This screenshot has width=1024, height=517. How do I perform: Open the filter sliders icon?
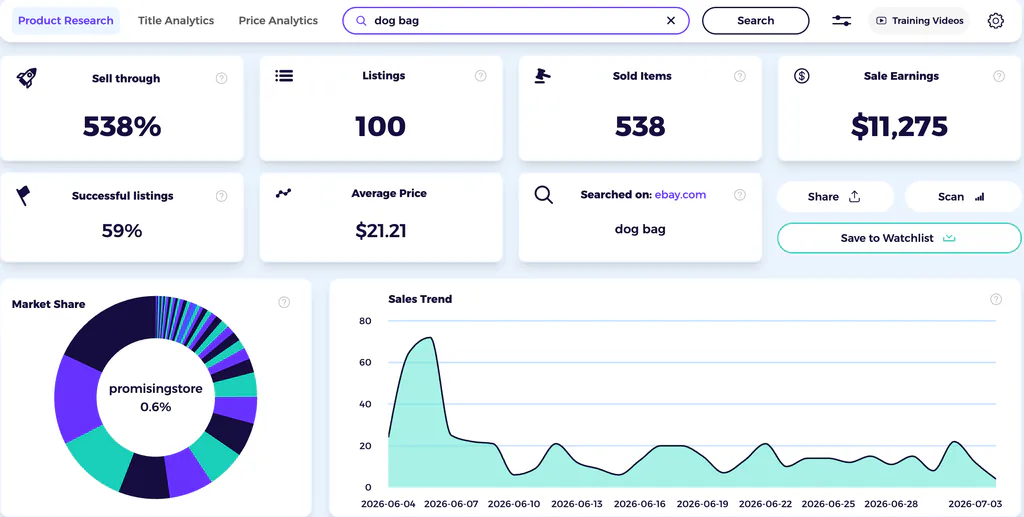841,20
